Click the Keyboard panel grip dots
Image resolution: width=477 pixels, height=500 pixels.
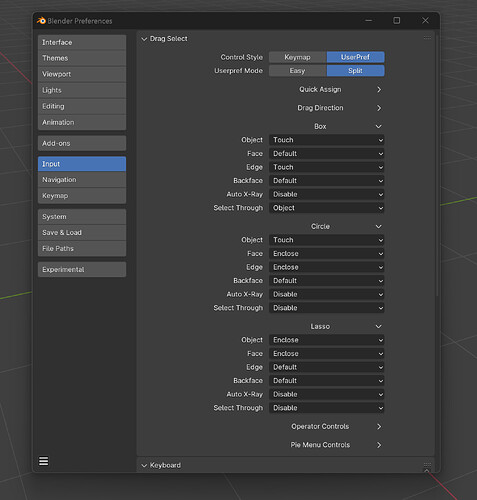[x=427, y=464]
